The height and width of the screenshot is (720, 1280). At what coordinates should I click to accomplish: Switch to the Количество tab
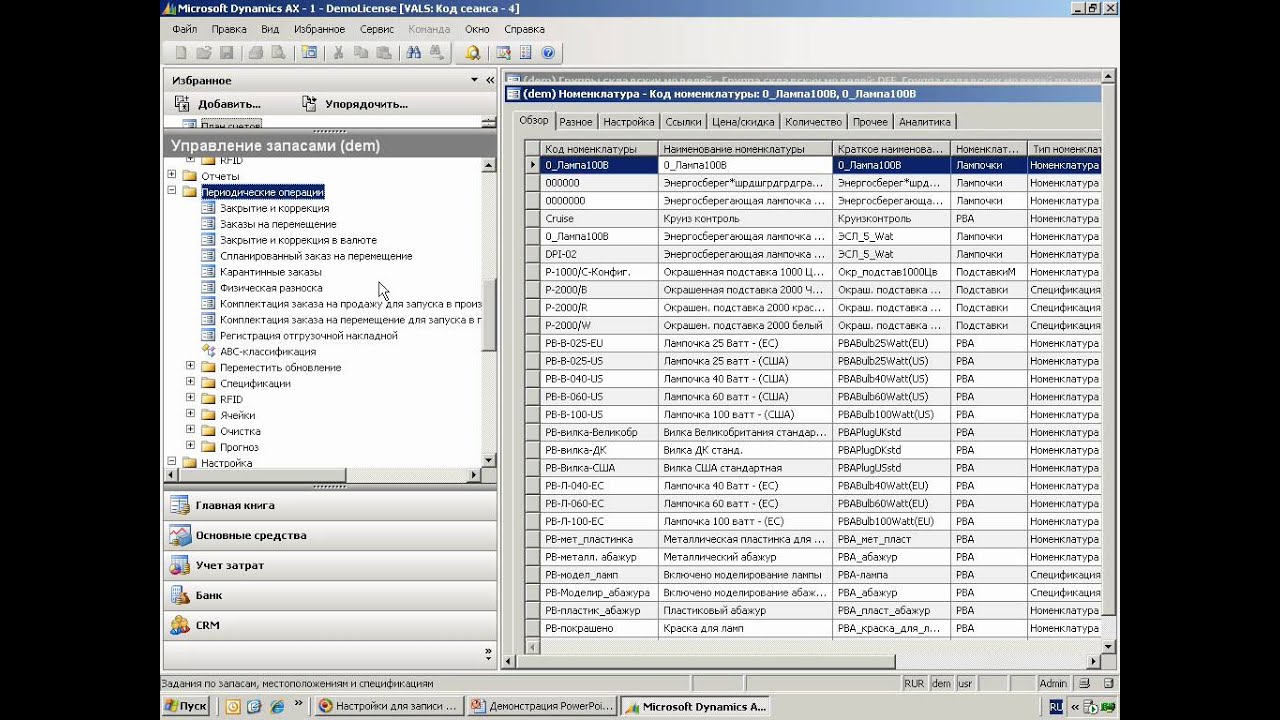click(x=813, y=122)
